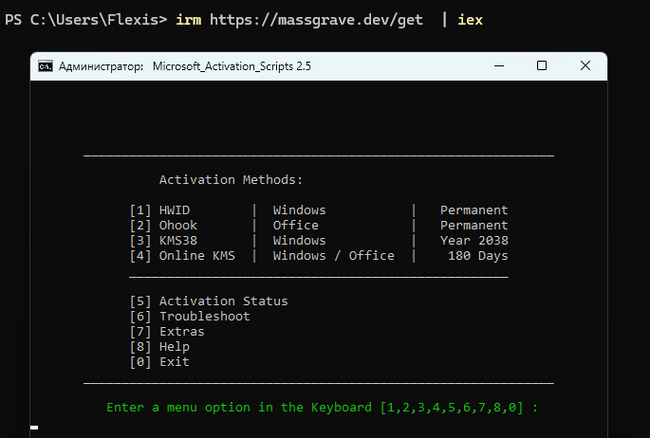Close the Microsoft Activation Scripts window
The image size is (650, 438).
(586, 66)
